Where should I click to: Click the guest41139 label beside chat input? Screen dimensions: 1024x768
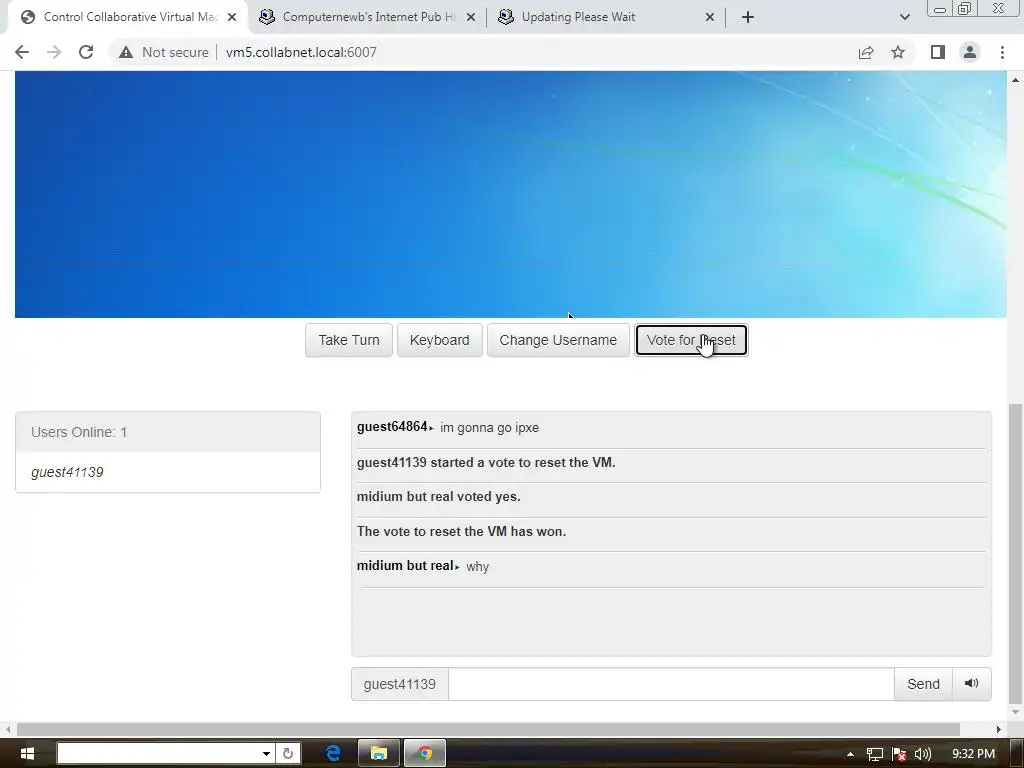point(400,684)
